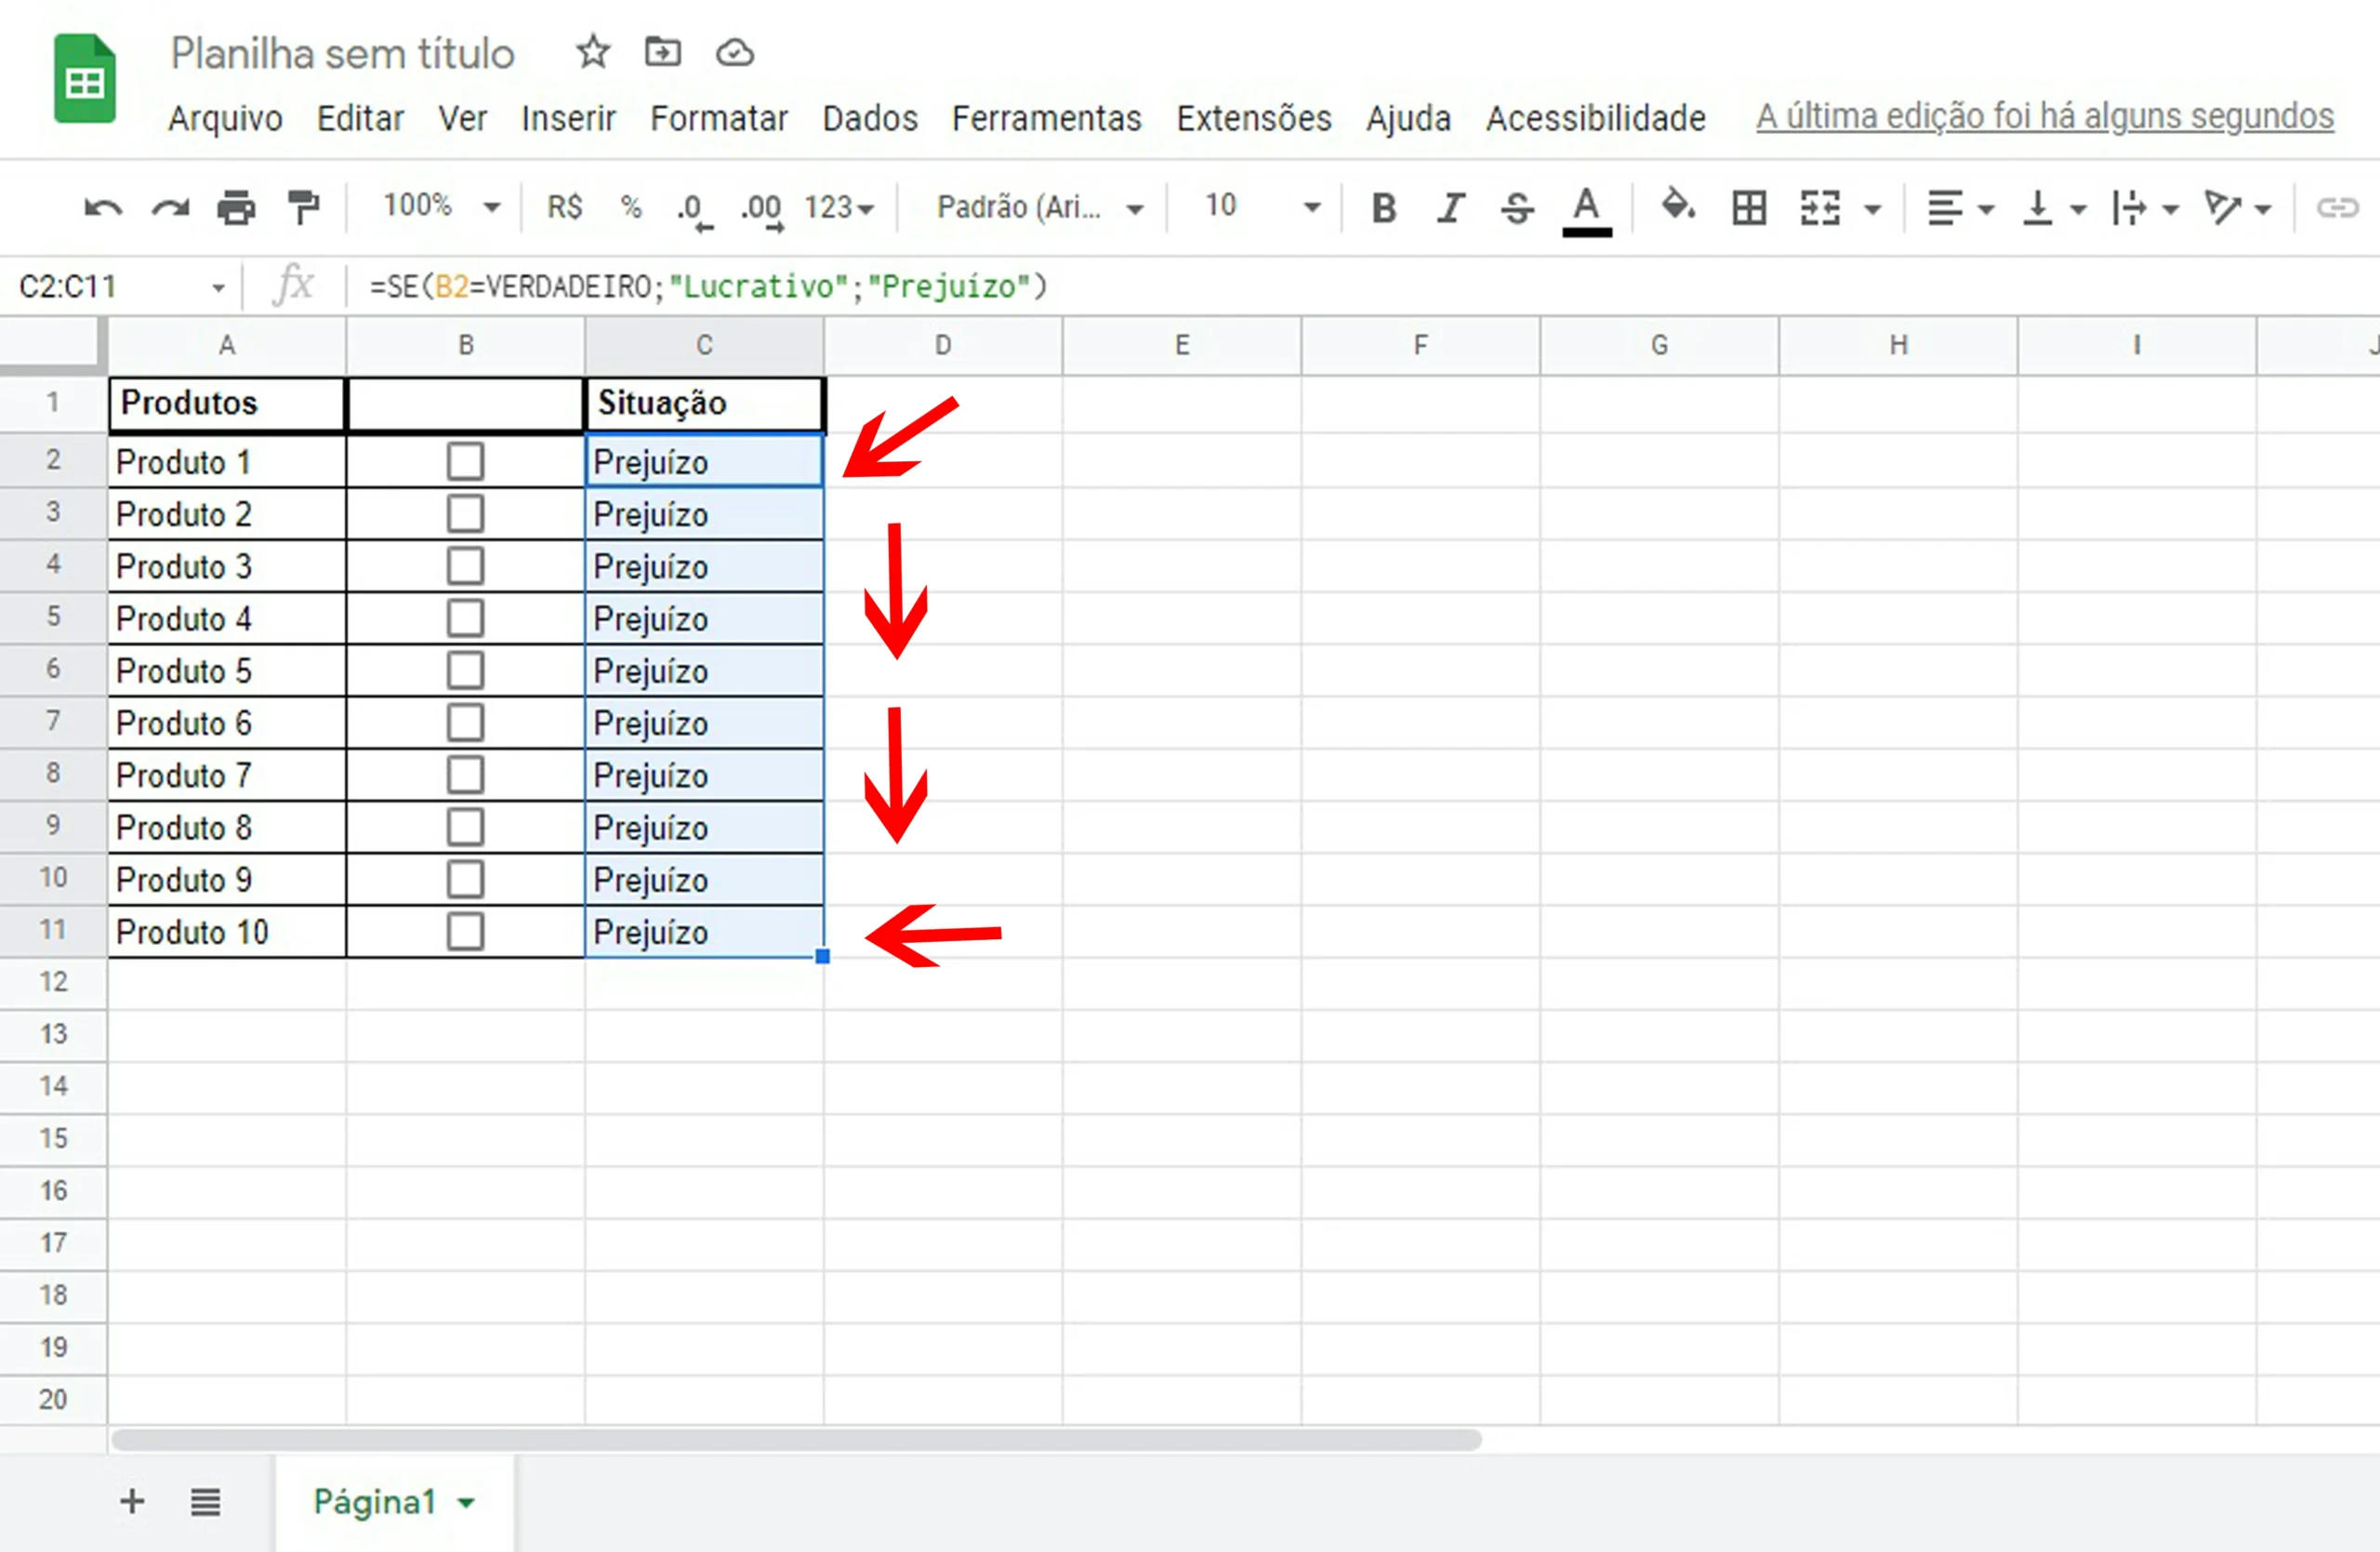Toggle italic formatting

pyautogui.click(x=1451, y=208)
